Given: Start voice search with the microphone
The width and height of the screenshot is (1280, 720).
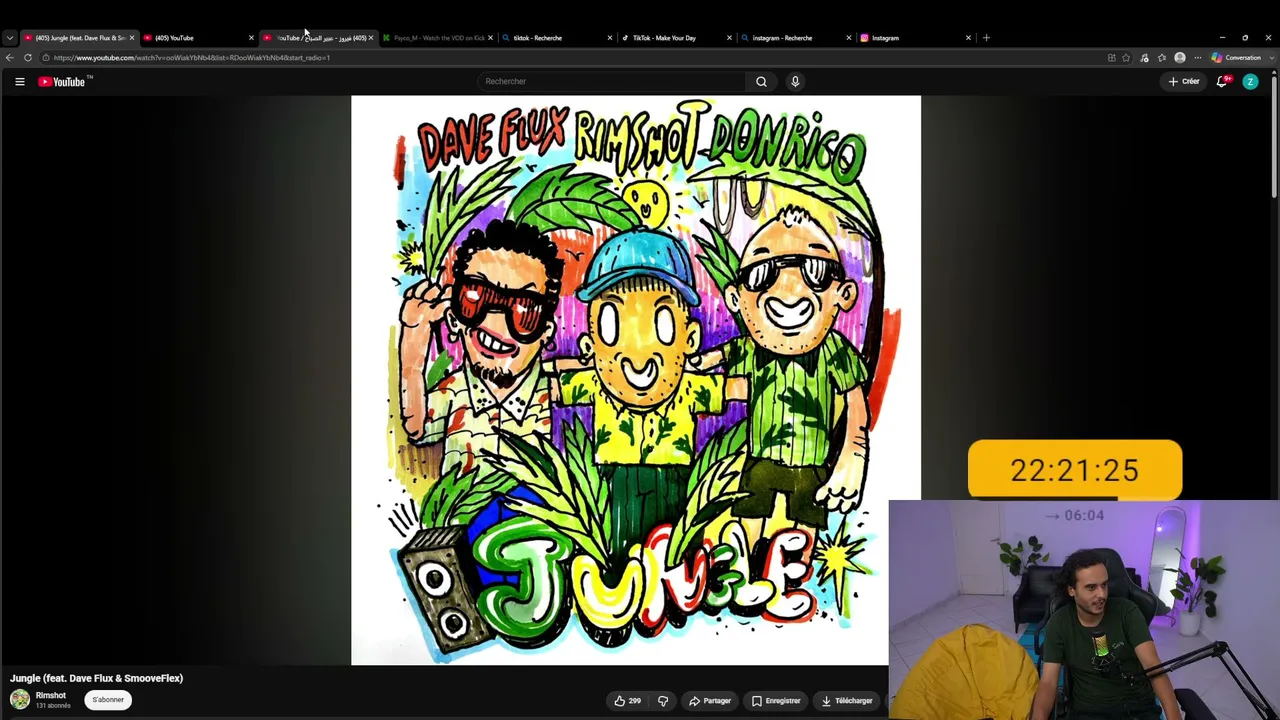Looking at the screenshot, I should [795, 82].
